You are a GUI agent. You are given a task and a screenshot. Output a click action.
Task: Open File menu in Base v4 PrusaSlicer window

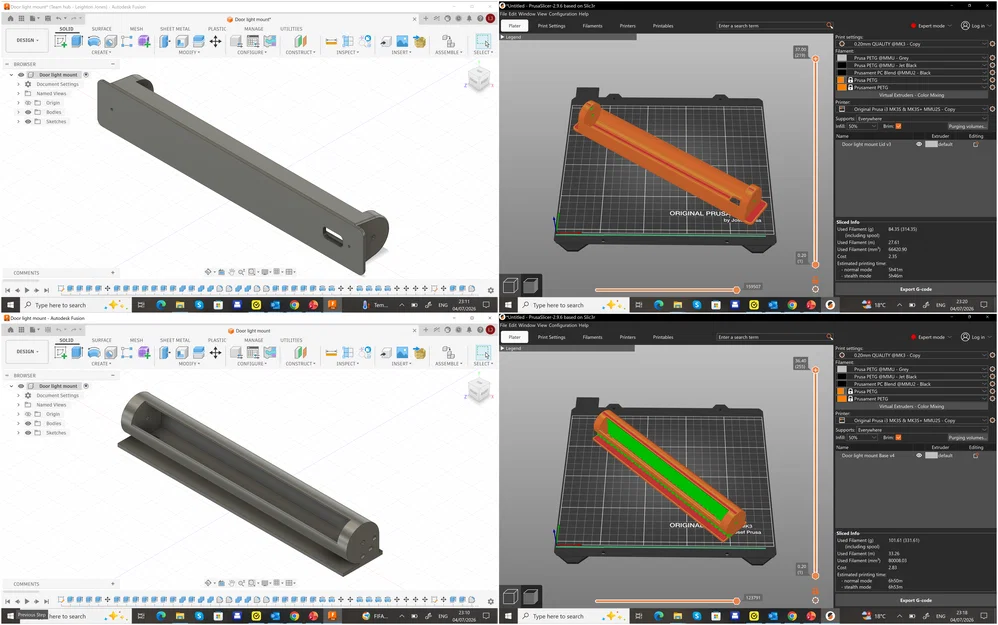[503, 325]
